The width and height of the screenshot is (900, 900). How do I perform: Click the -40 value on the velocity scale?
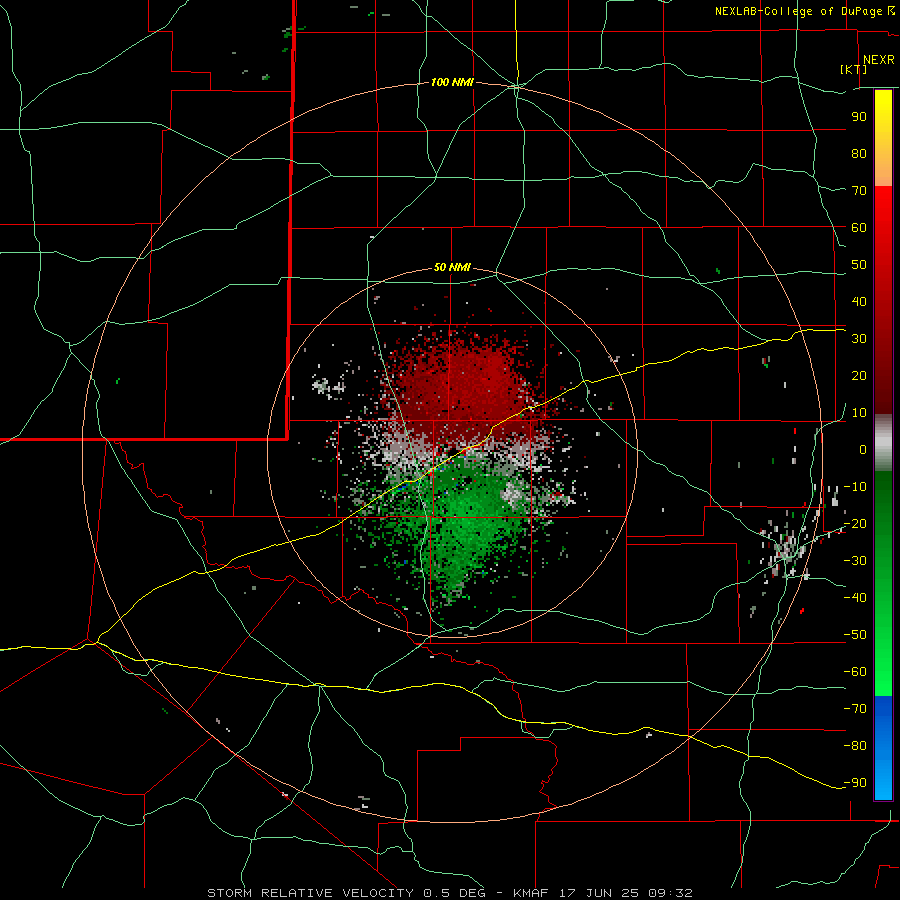(x=855, y=598)
